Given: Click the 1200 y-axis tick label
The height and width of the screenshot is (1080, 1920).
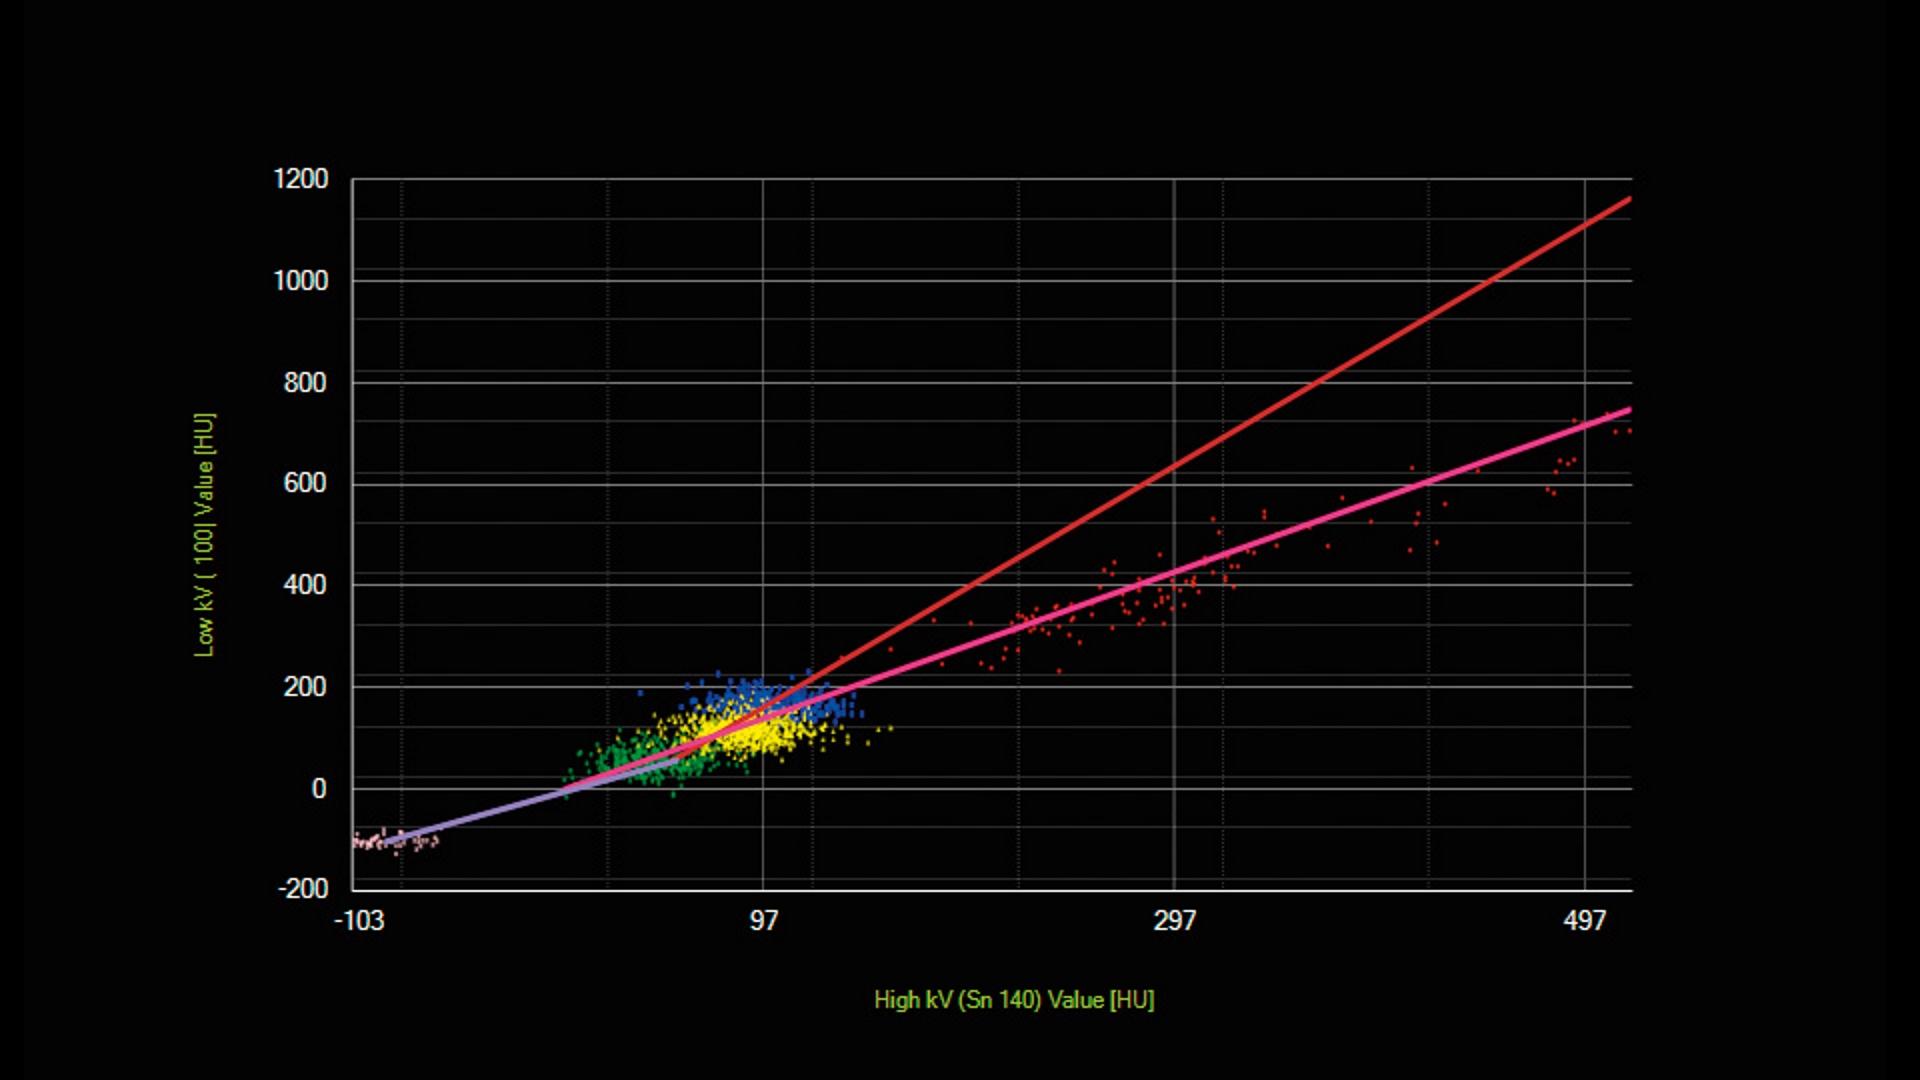Looking at the screenshot, I should [300, 180].
